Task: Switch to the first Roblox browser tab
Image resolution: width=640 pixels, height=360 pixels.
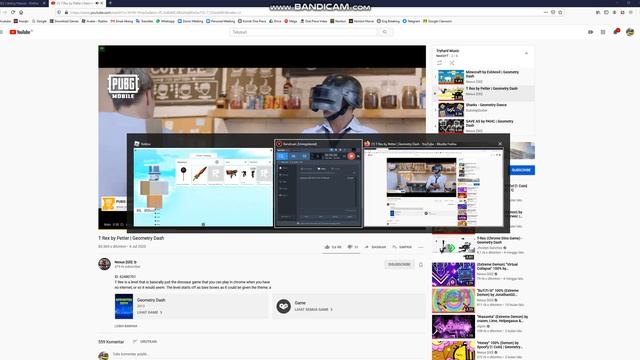Action: pos(24,3)
